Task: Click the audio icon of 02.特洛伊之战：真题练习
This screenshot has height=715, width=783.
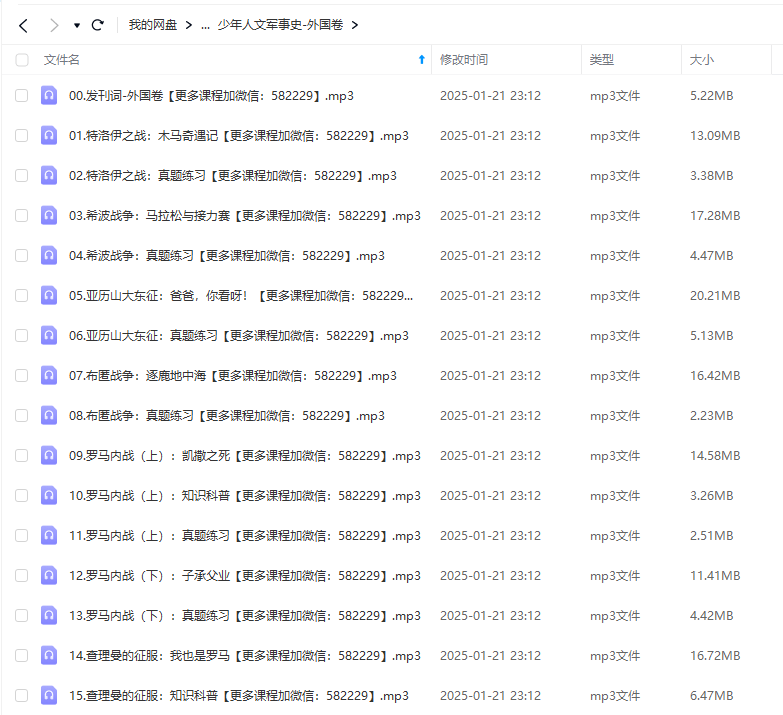Action: 49,175
